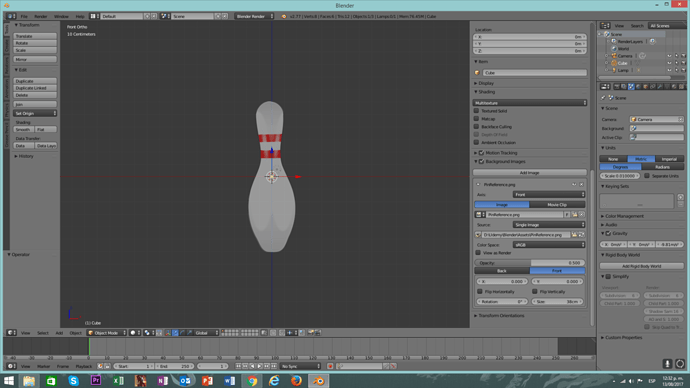Toggle the Flip Horizontally checkbox
690x388 pixels.
click(x=480, y=292)
